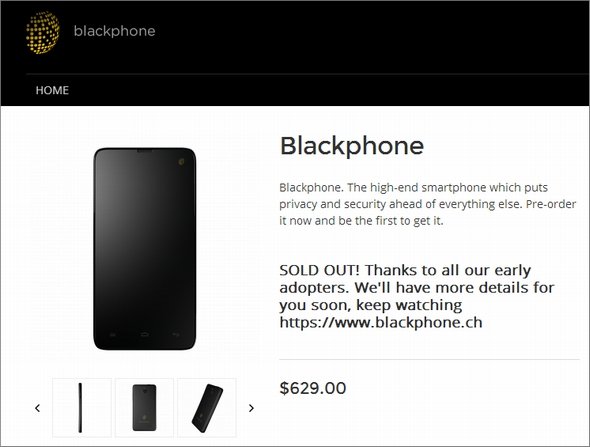Screen dimensions: 590x447
Task: Open the blackphone brand name link
Action: [114, 31]
